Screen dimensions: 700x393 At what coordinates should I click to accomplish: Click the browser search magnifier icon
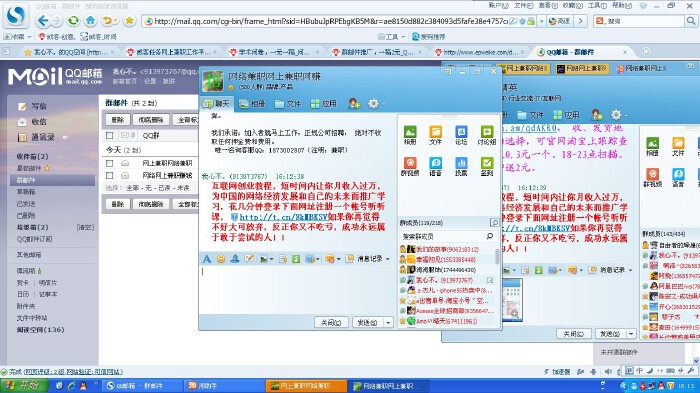point(691,21)
